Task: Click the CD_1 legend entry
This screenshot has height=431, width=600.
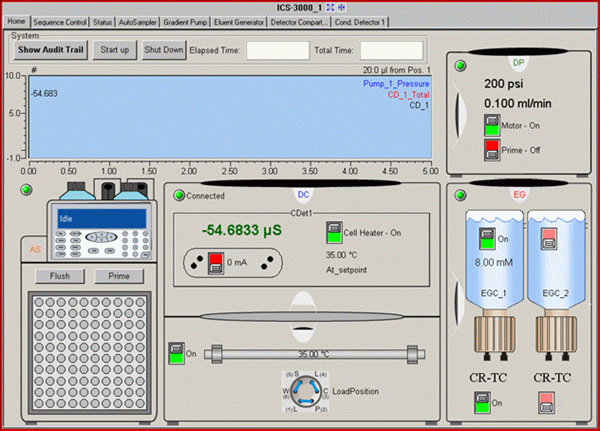Action: pyautogui.click(x=419, y=105)
